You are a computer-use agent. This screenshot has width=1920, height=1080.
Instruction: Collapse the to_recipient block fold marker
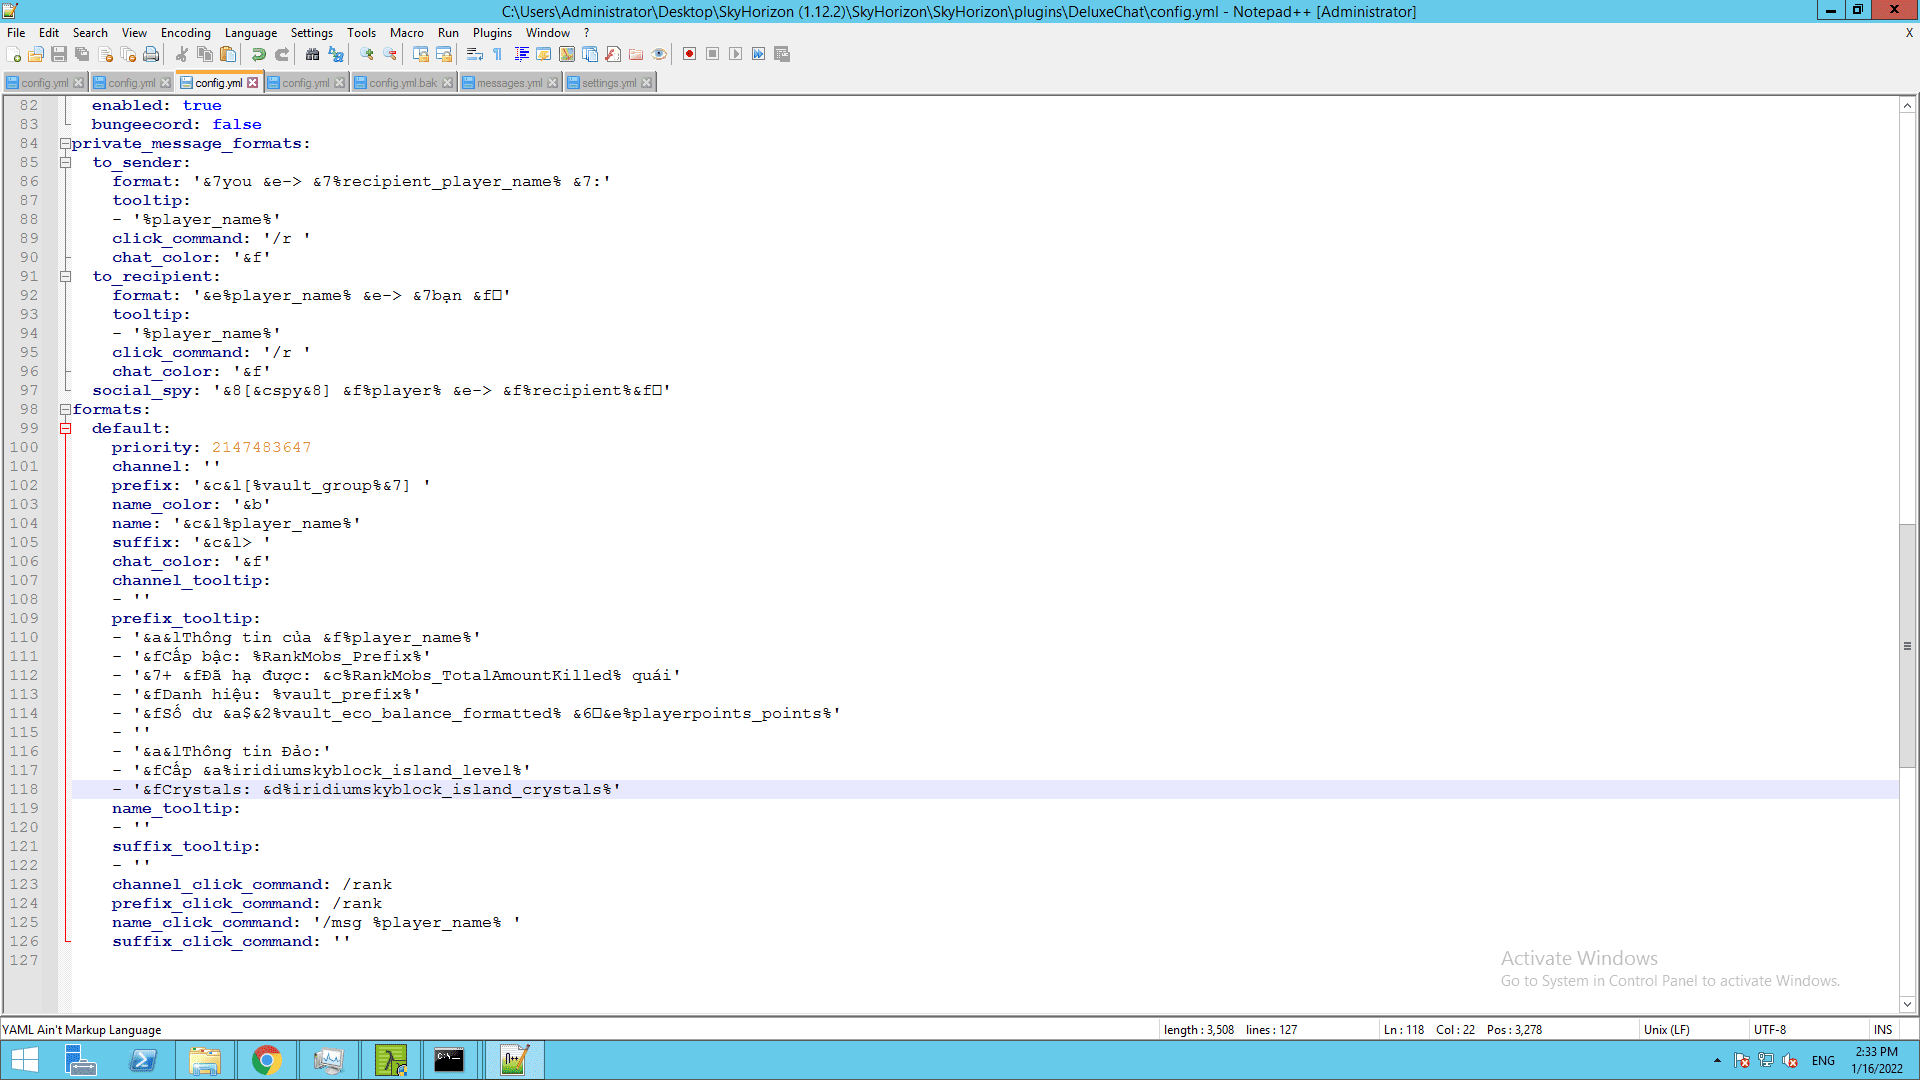65,277
